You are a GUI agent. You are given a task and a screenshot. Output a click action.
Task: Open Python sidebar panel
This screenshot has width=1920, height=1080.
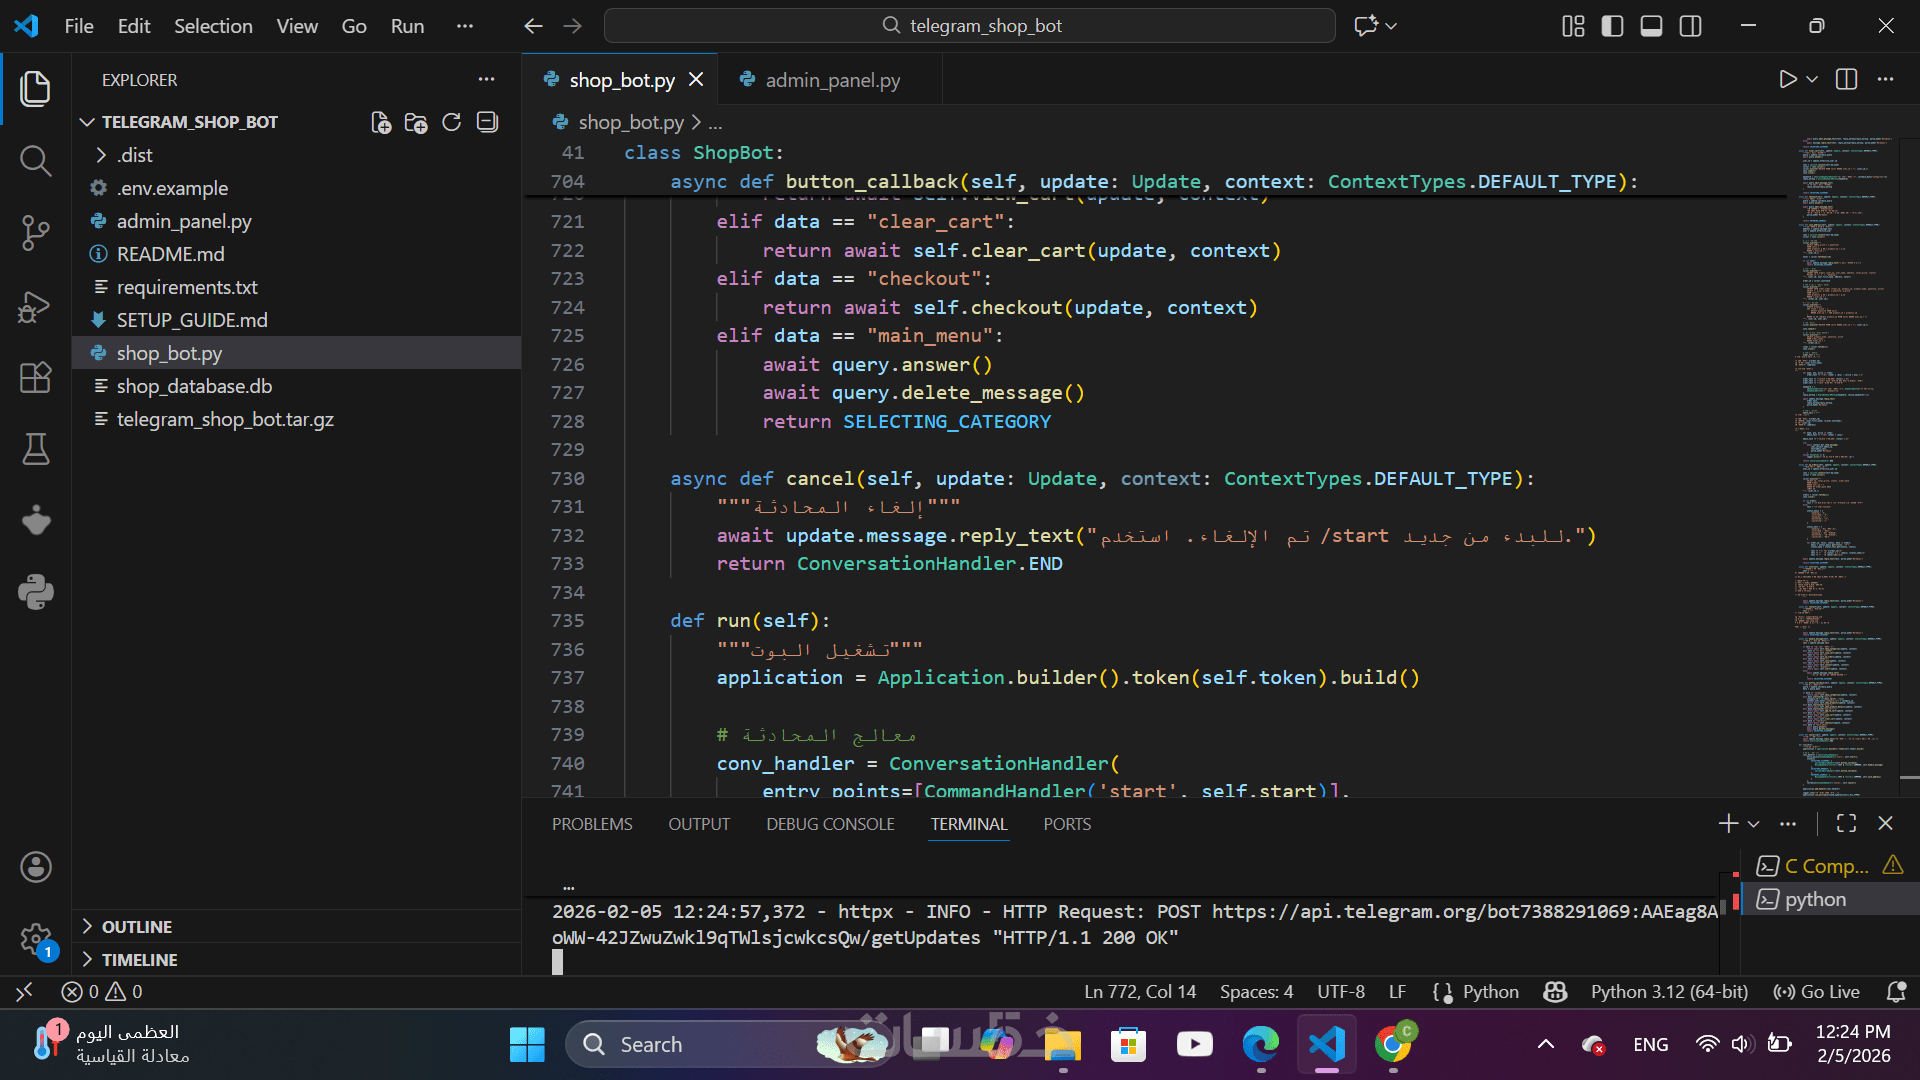pos(35,592)
